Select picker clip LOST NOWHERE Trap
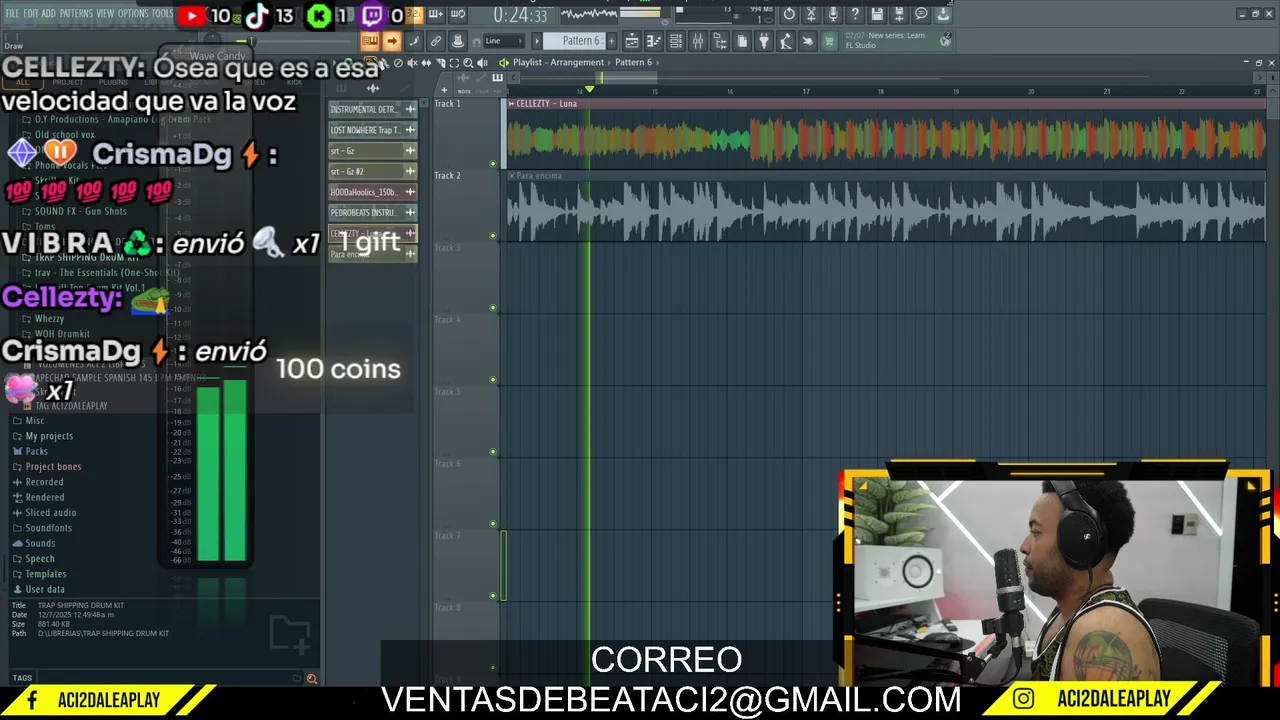The image size is (1280, 720). point(373,130)
